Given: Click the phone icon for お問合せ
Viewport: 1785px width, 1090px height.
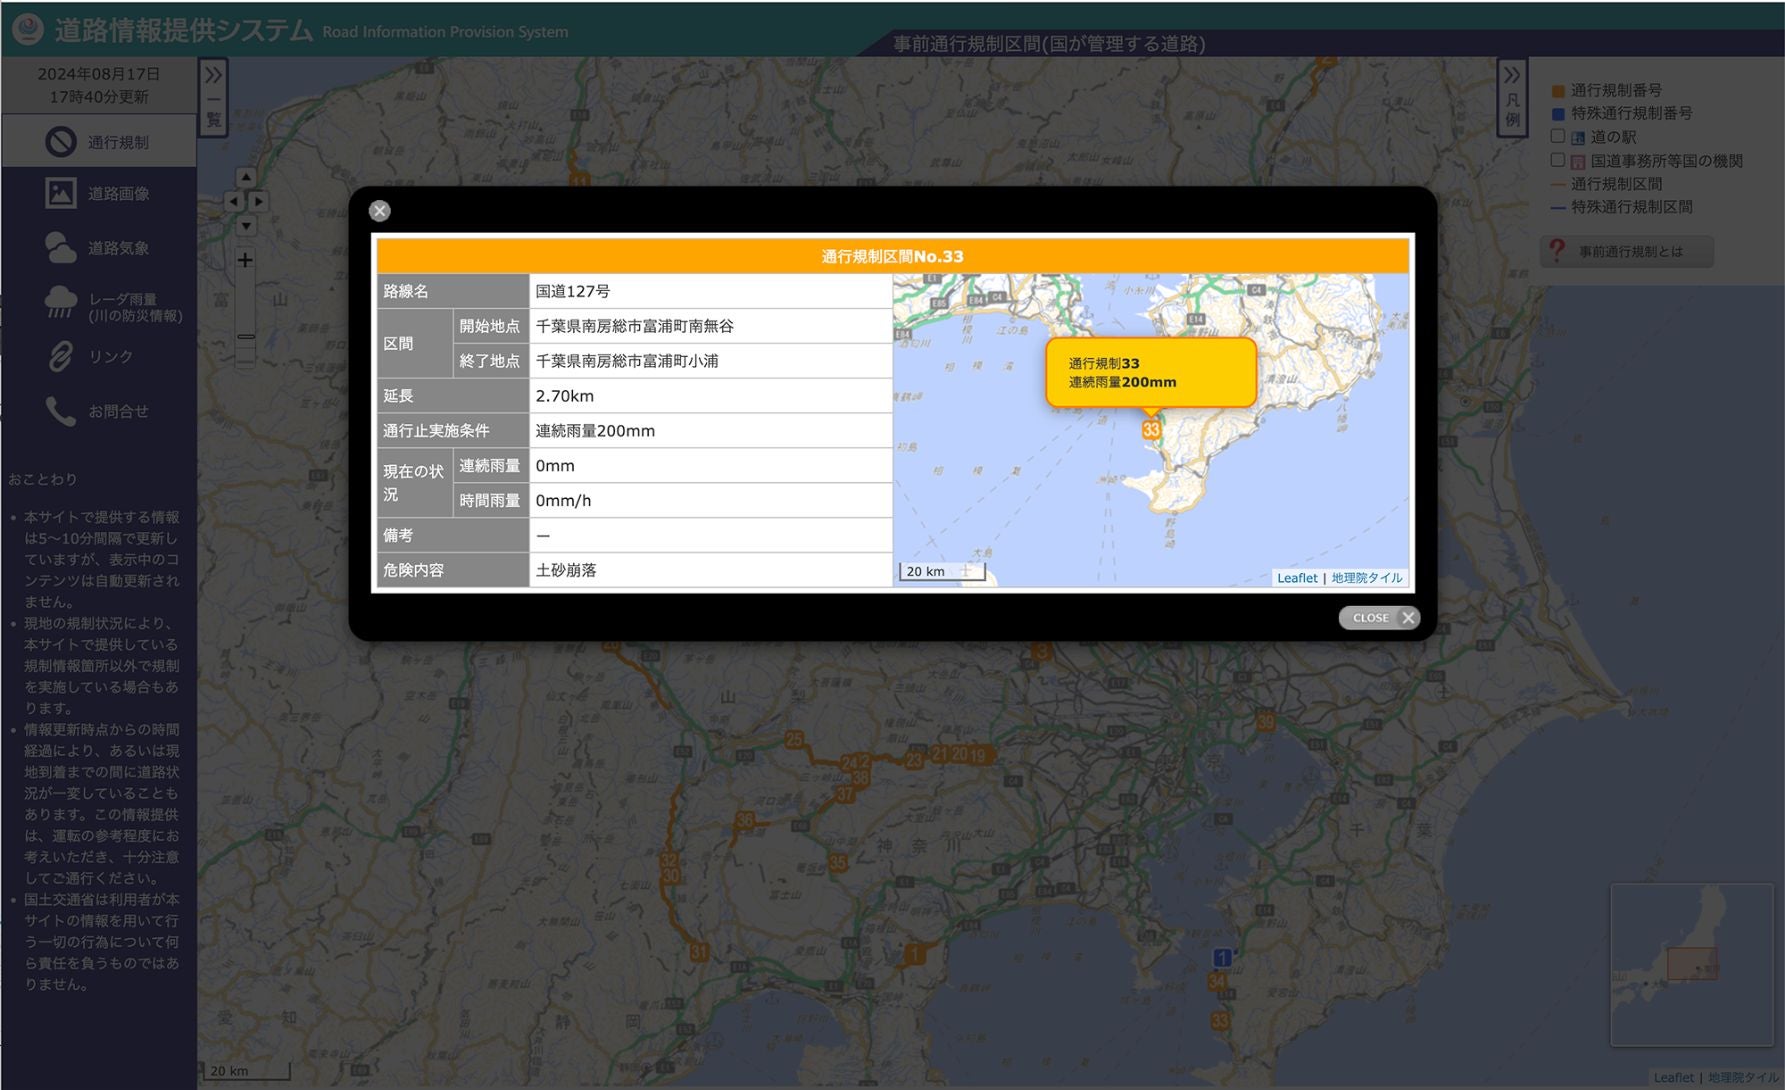Looking at the screenshot, I should [60, 411].
